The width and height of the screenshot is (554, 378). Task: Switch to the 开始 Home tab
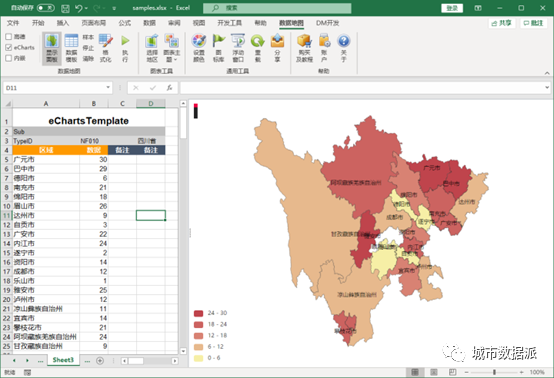[38, 23]
